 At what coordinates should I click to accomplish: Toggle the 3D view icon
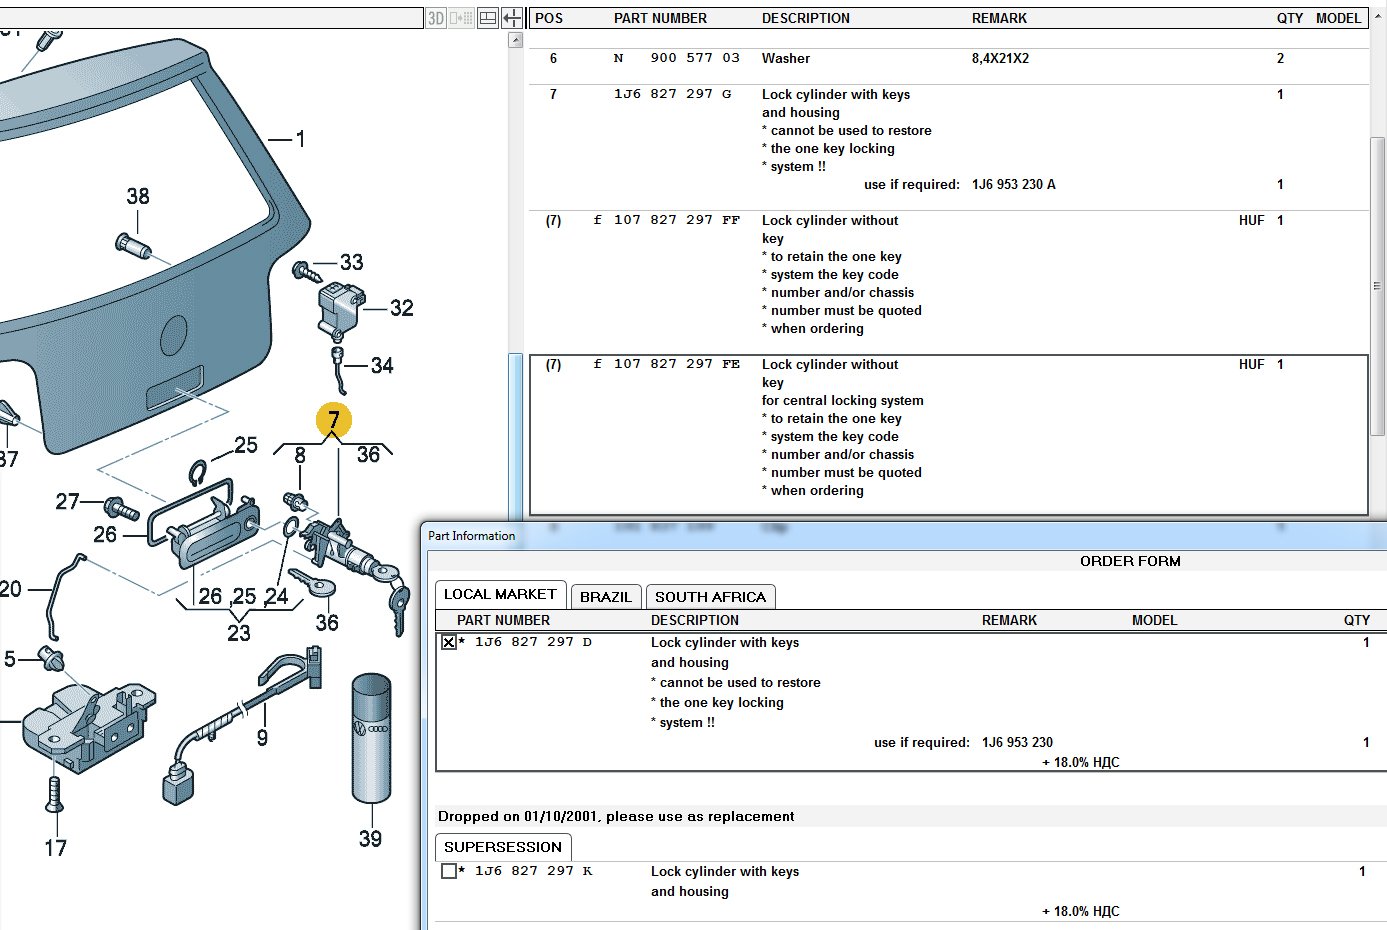(436, 18)
